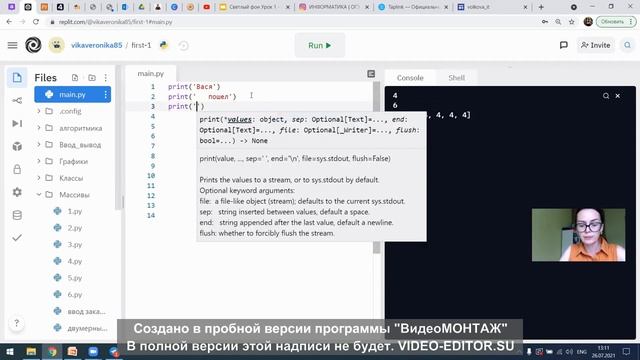Invite collaborators with the Invite button
This screenshot has width=640, height=360.
596,45
